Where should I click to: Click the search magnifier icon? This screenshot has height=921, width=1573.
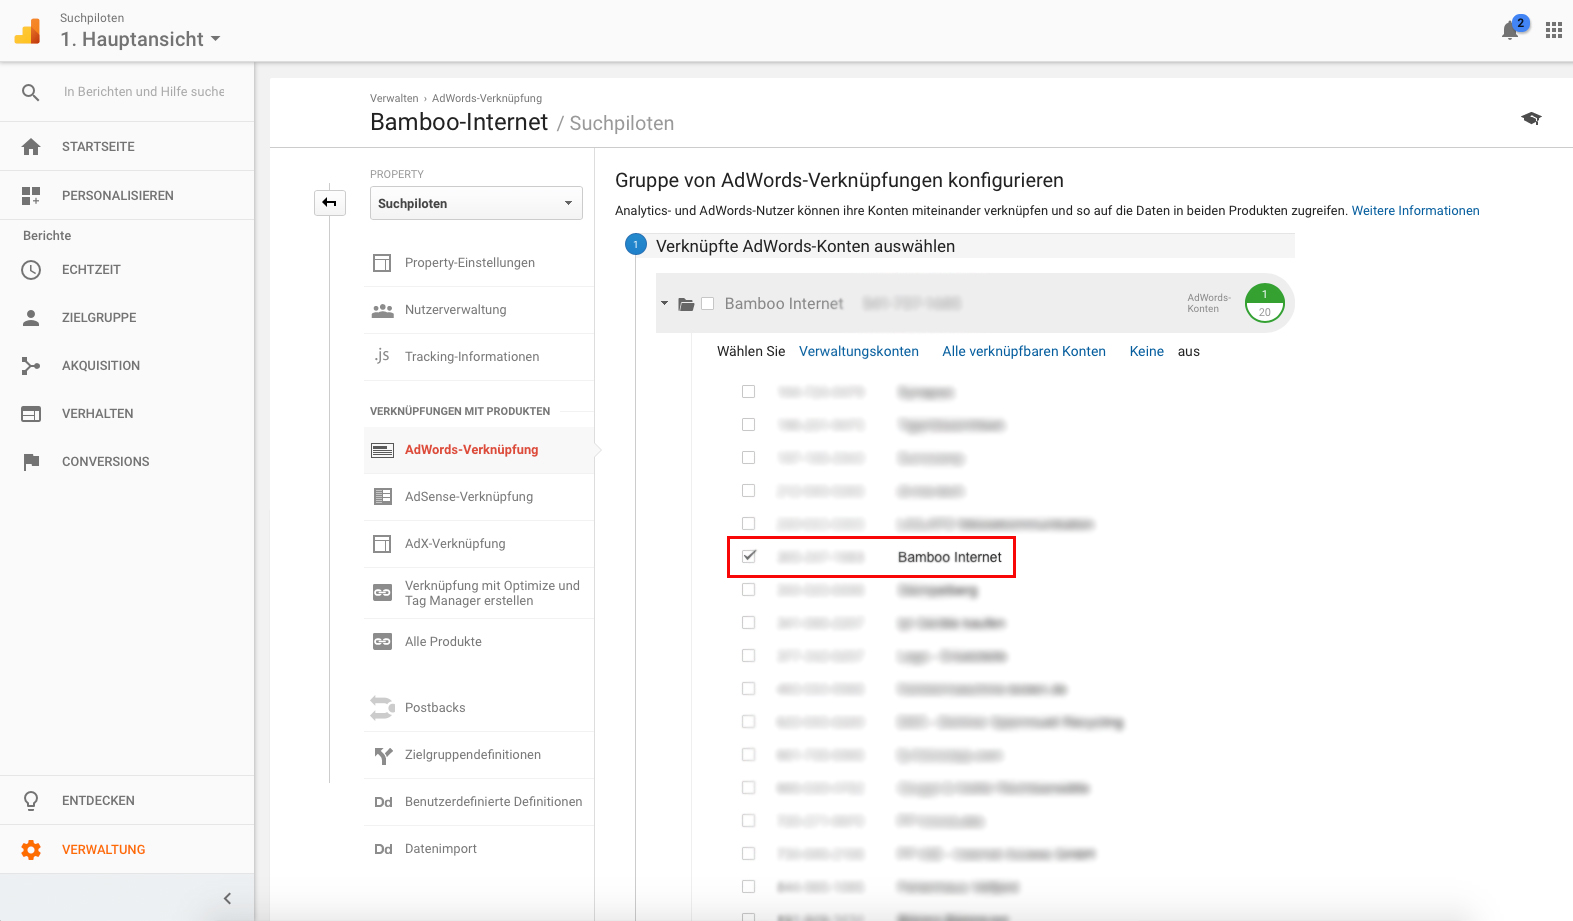pyautogui.click(x=31, y=92)
